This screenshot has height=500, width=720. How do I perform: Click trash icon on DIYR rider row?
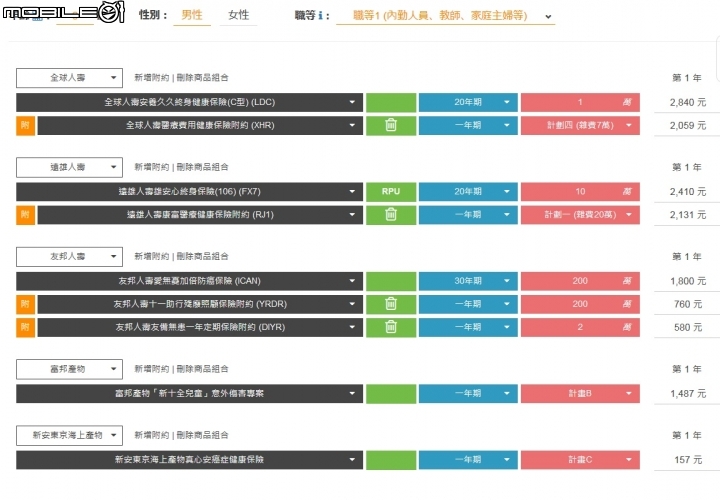point(391,327)
